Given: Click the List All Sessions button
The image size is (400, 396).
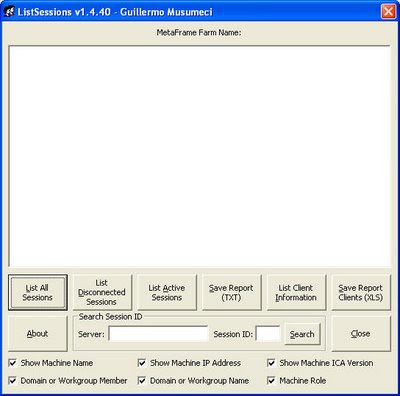Looking at the screenshot, I should pyautogui.click(x=38, y=292).
